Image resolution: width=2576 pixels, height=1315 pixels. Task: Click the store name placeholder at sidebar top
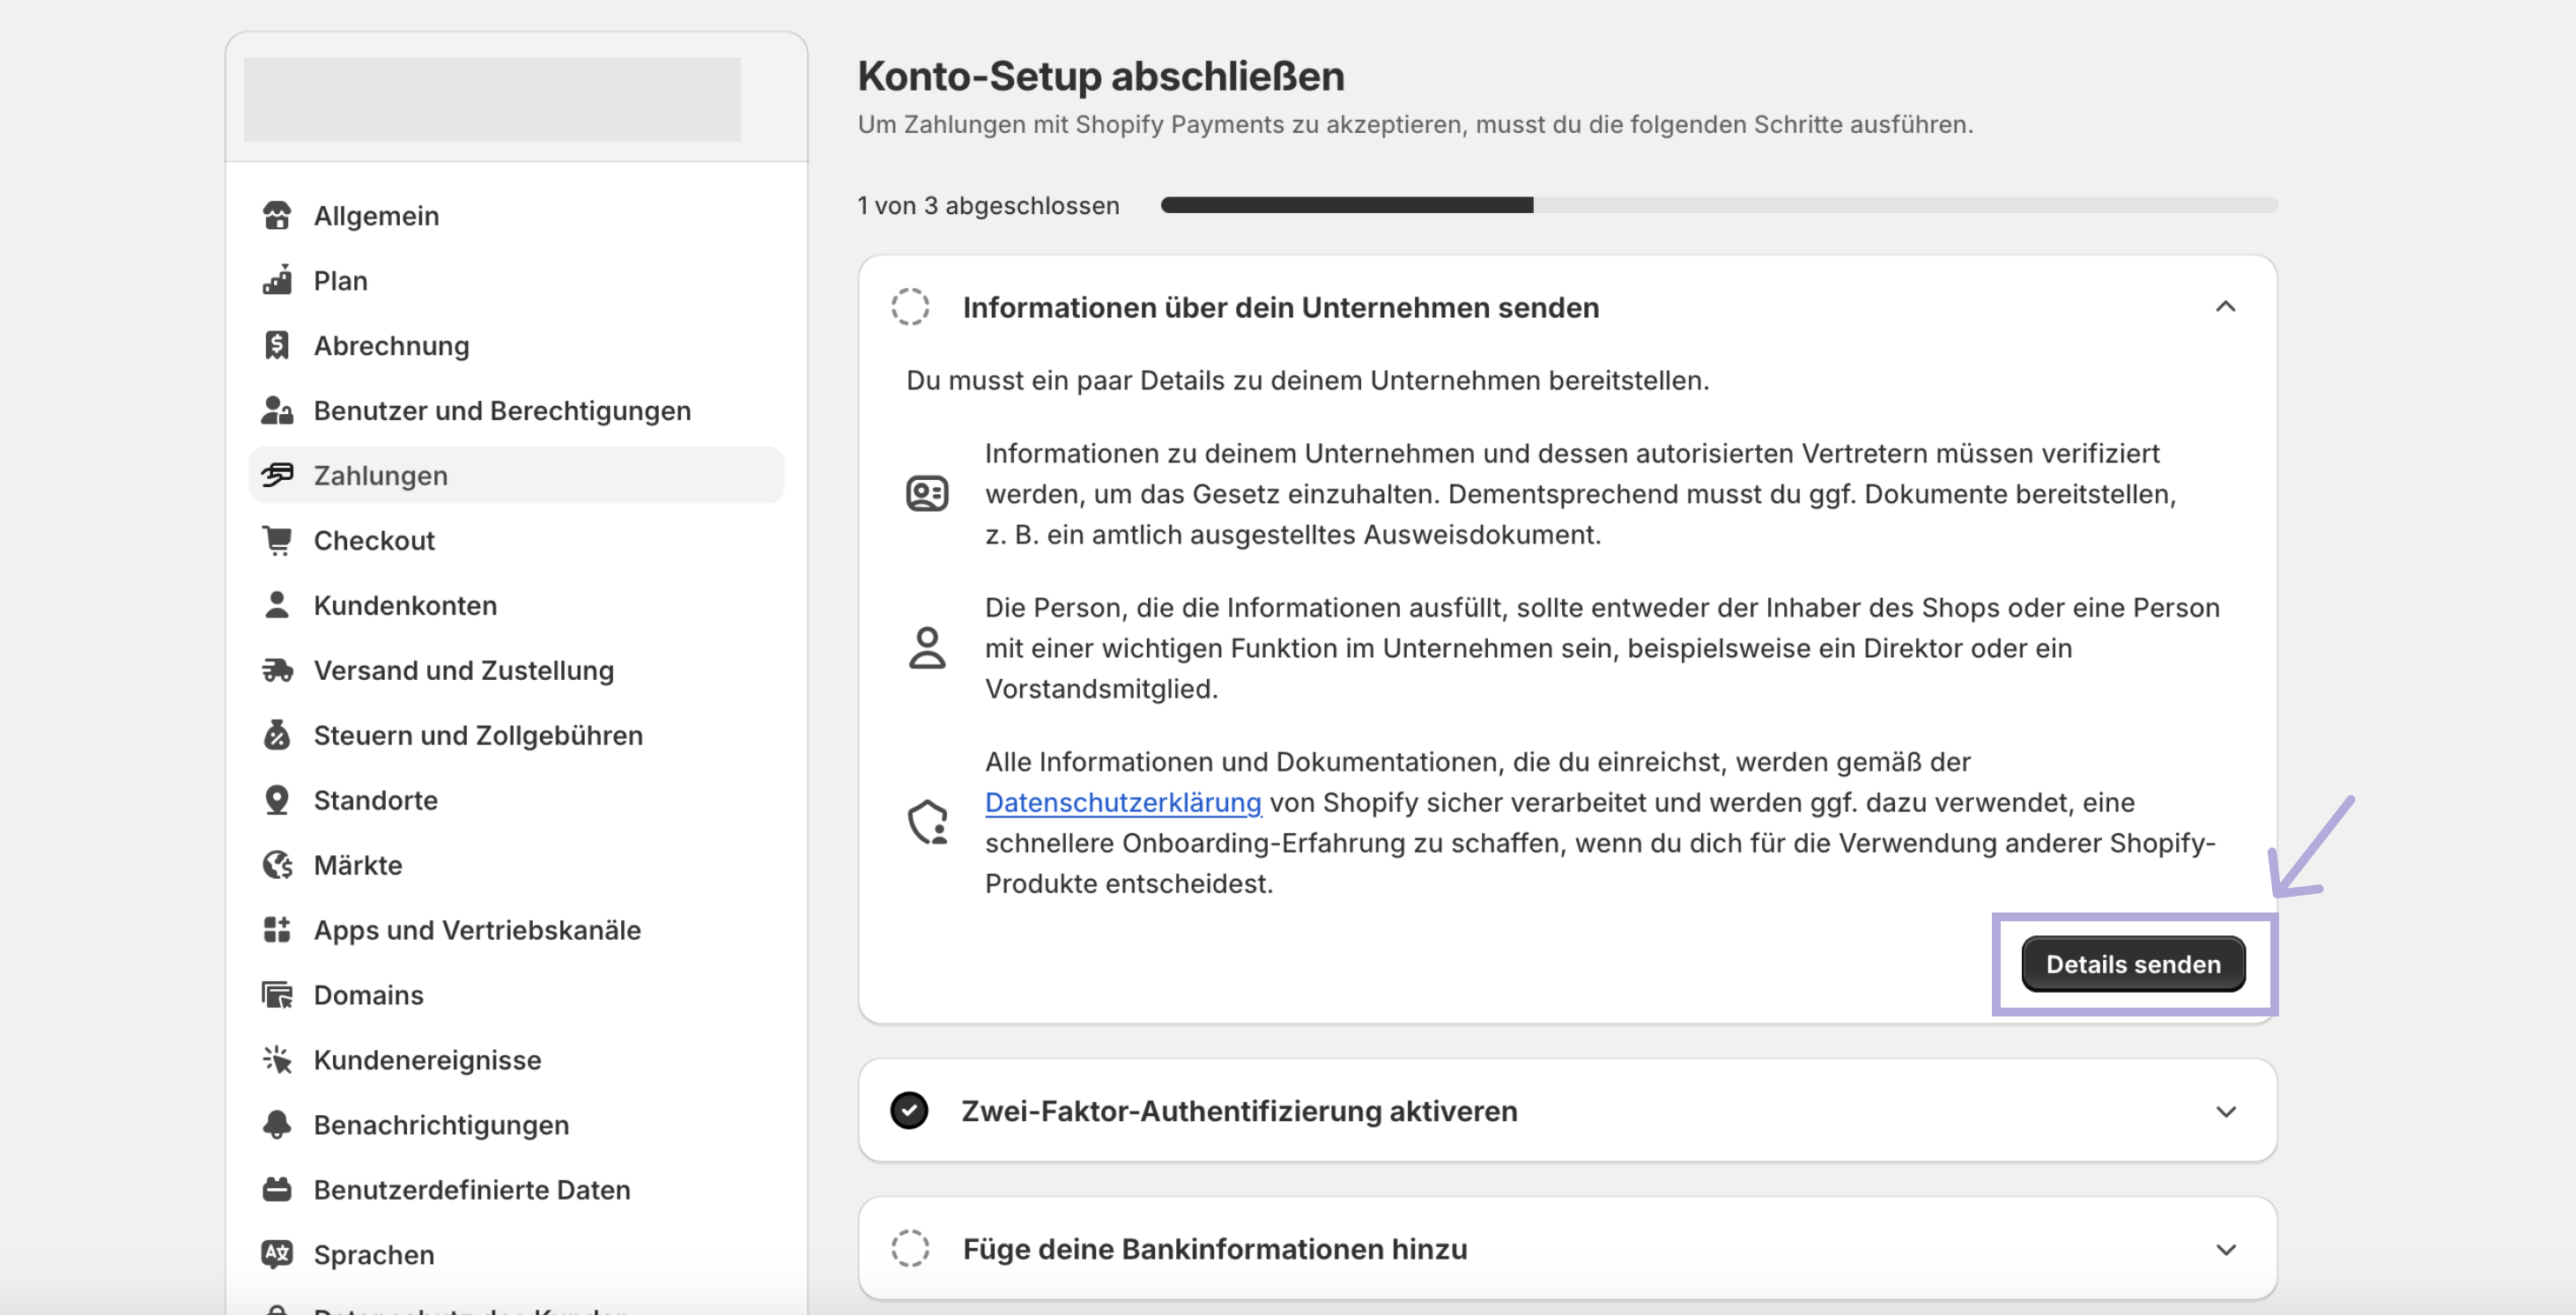click(492, 99)
